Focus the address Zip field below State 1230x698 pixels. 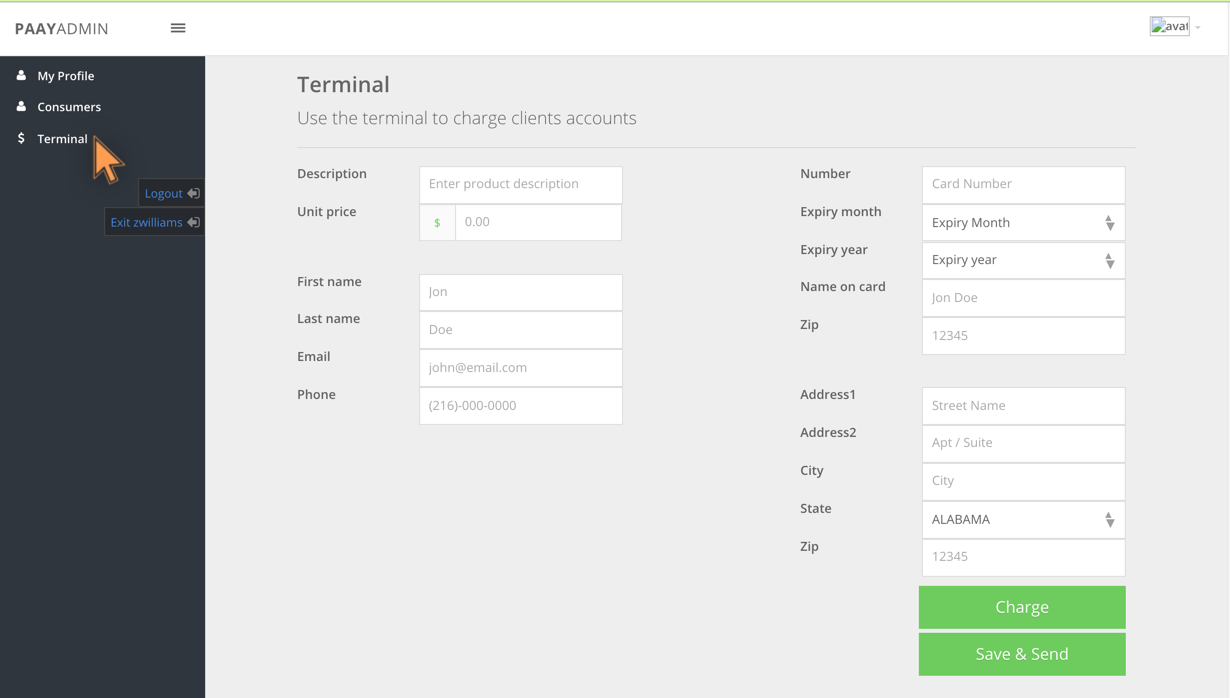coord(1023,557)
